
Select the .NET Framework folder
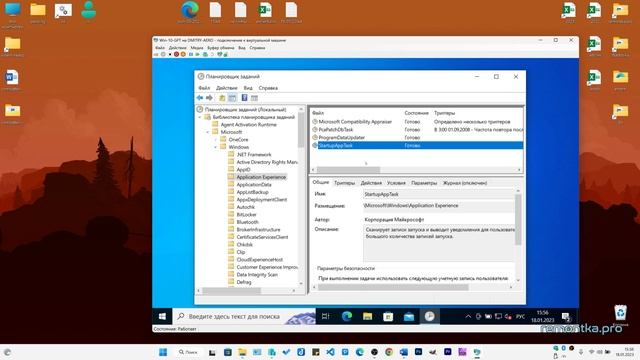[x=254, y=155]
